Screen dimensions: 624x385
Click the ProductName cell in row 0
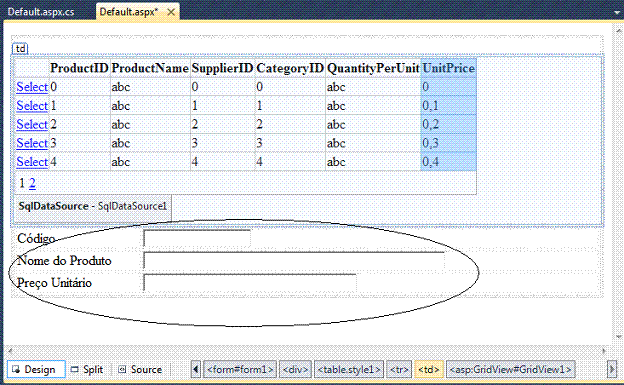pos(150,87)
